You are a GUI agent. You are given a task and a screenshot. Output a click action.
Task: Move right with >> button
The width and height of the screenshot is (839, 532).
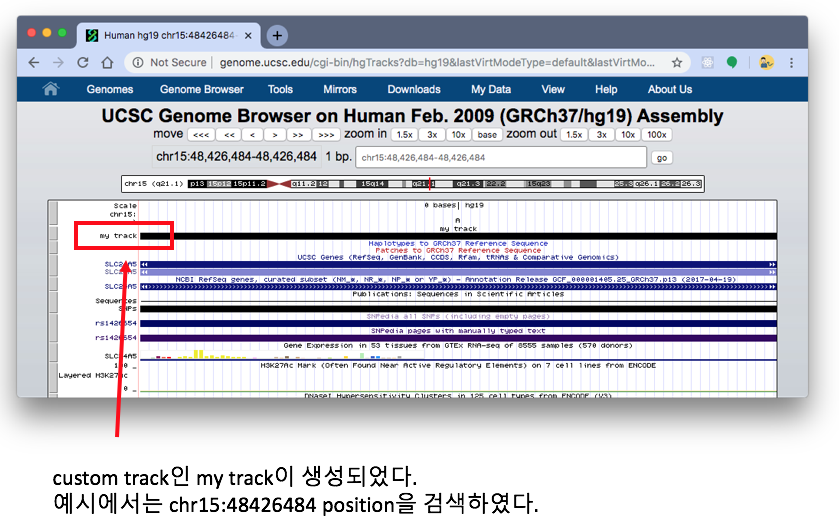click(298, 135)
